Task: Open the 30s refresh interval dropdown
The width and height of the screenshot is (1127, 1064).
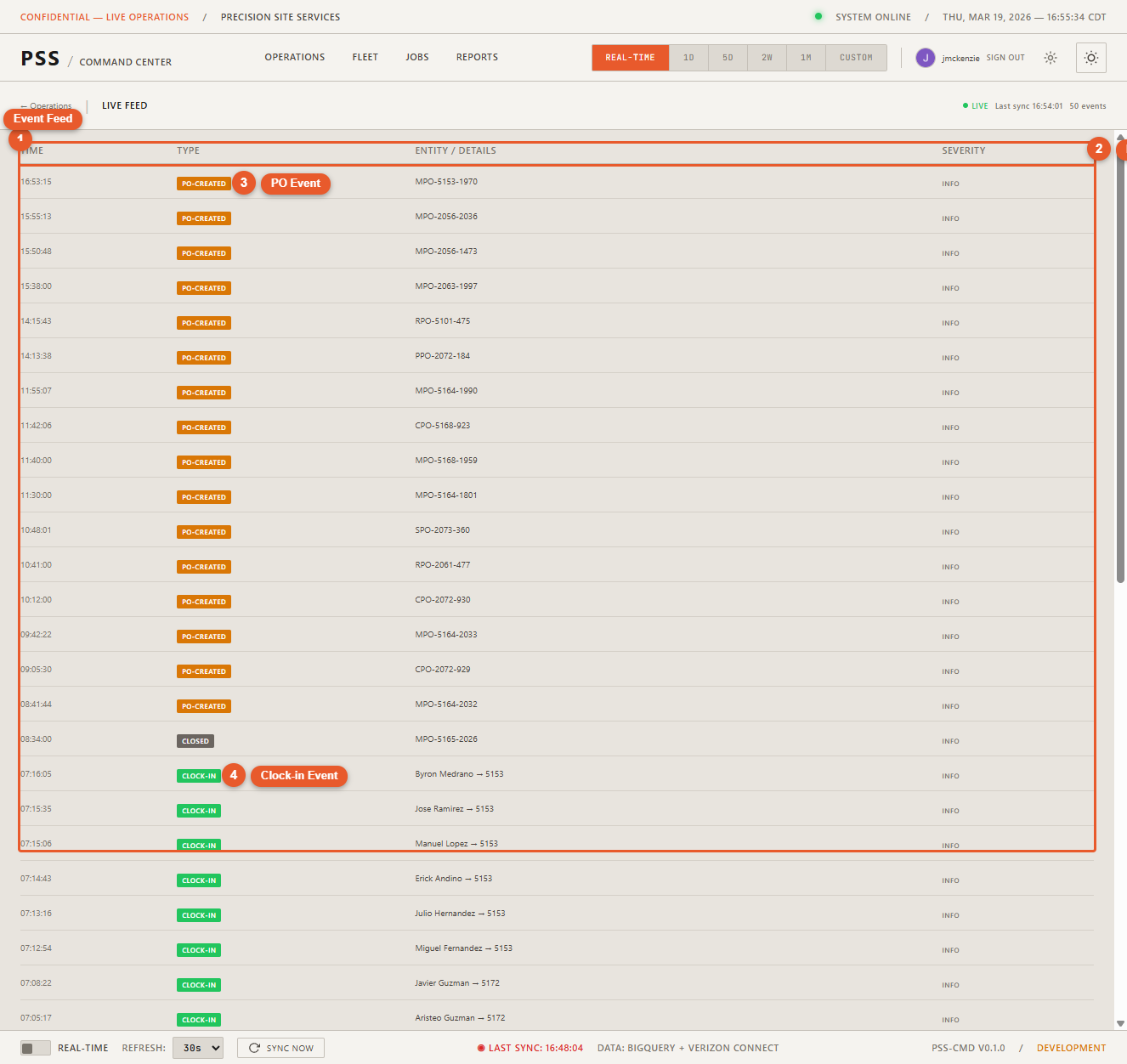Action: pos(198,1047)
